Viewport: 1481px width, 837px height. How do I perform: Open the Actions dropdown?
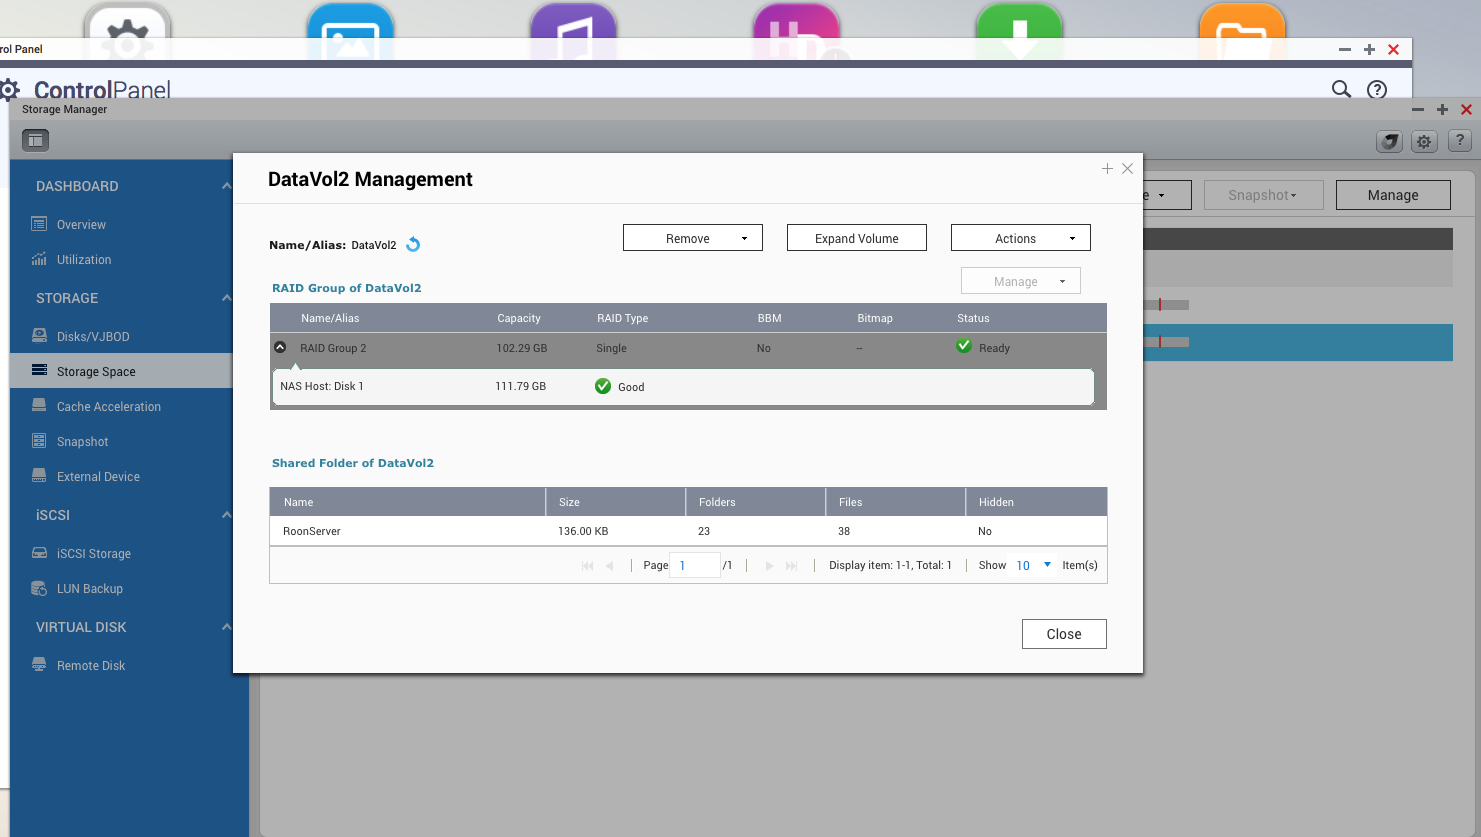pos(1020,238)
